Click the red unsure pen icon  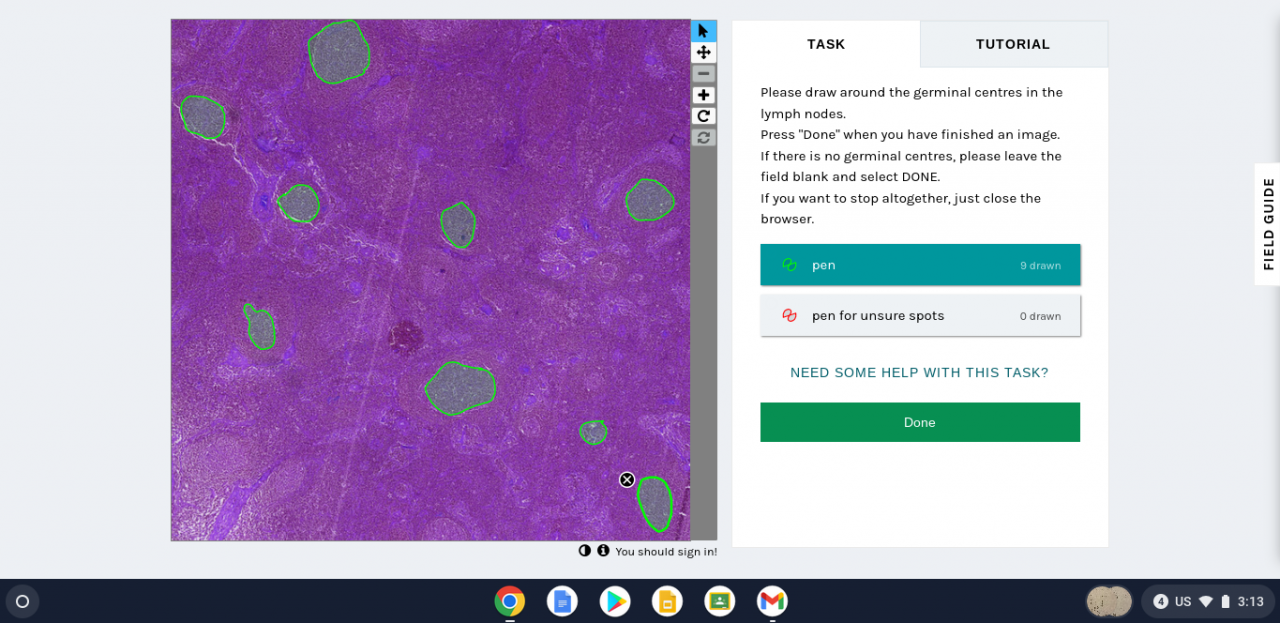click(x=789, y=316)
